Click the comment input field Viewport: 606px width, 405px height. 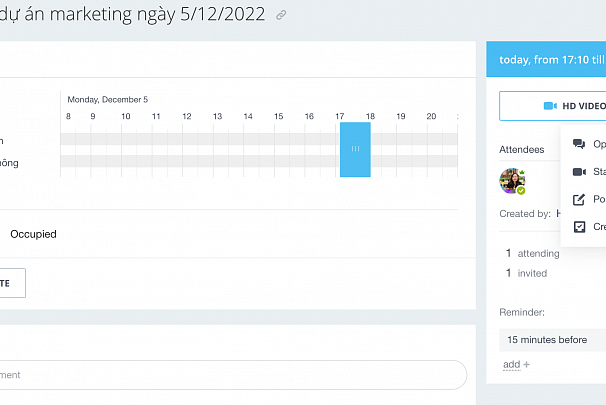(x=233, y=375)
